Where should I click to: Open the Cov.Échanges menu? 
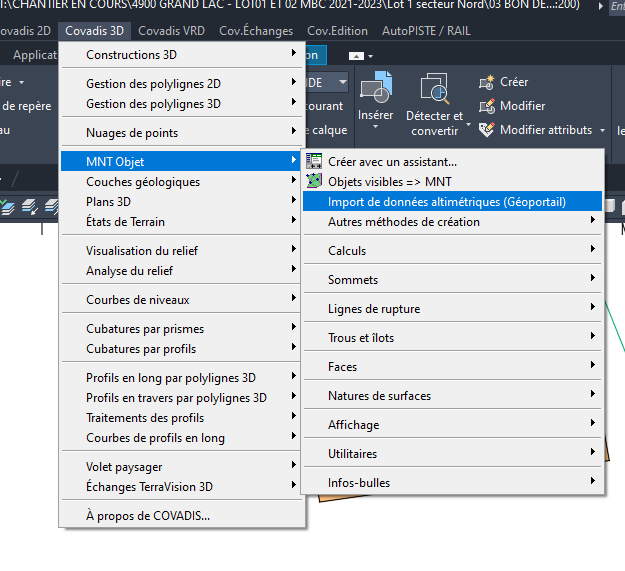pyautogui.click(x=256, y=31)
